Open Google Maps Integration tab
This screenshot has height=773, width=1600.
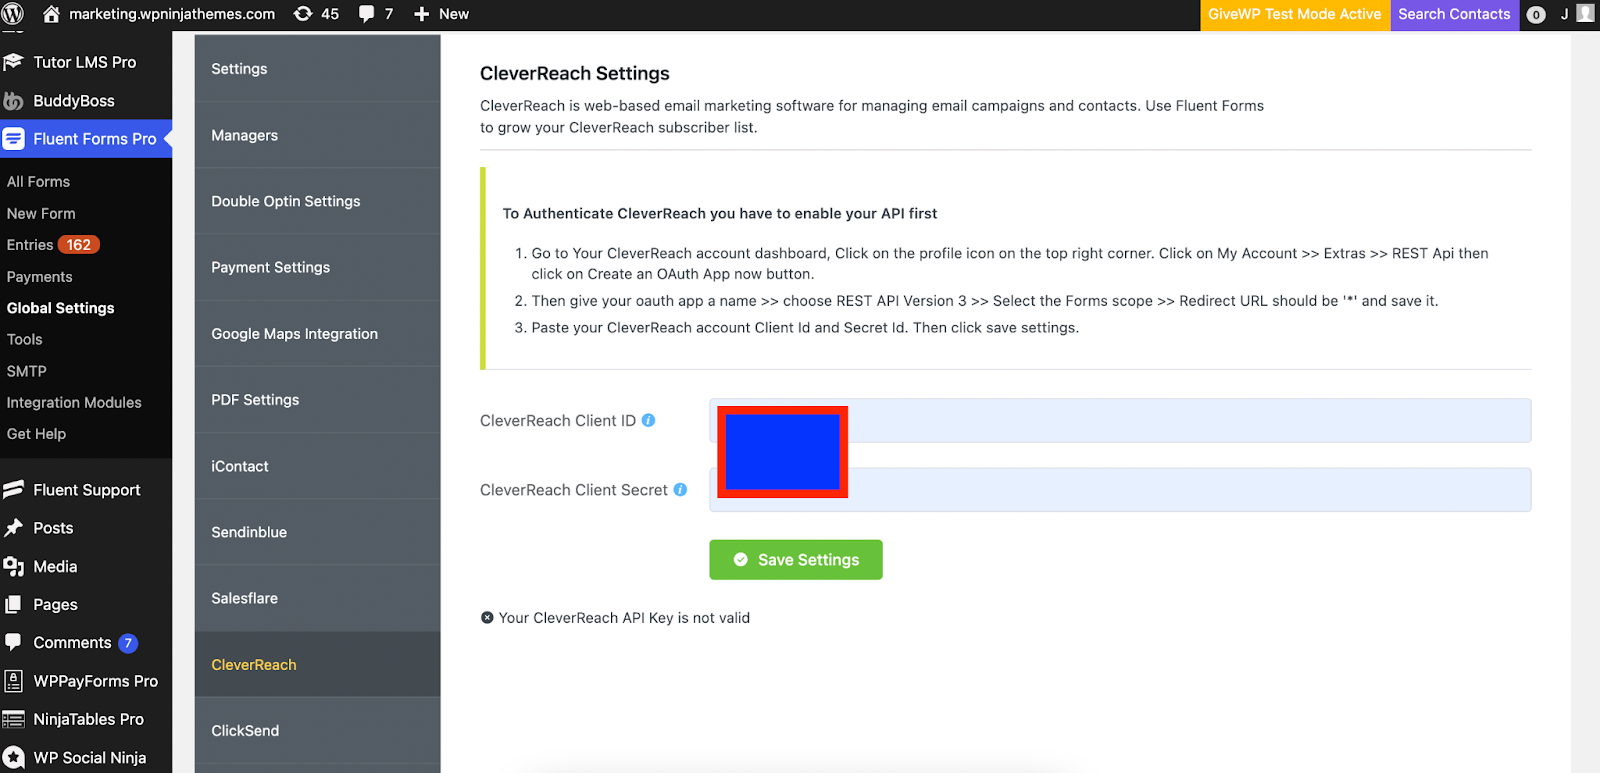pos(318,334)
